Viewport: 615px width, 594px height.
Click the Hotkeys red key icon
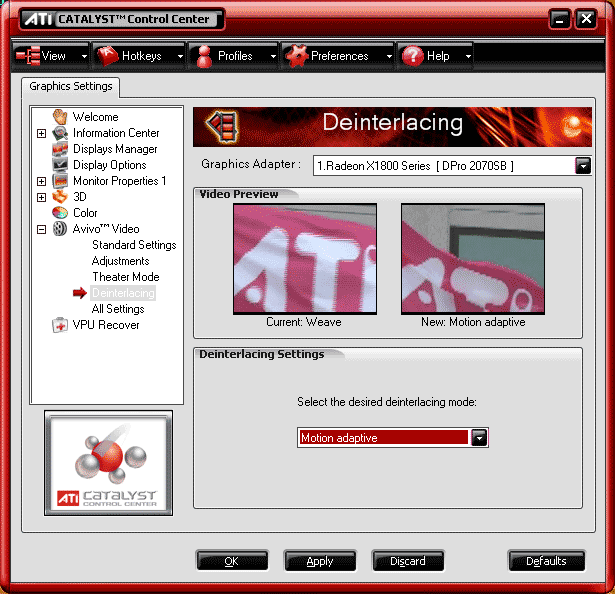[x=107, y=56]
